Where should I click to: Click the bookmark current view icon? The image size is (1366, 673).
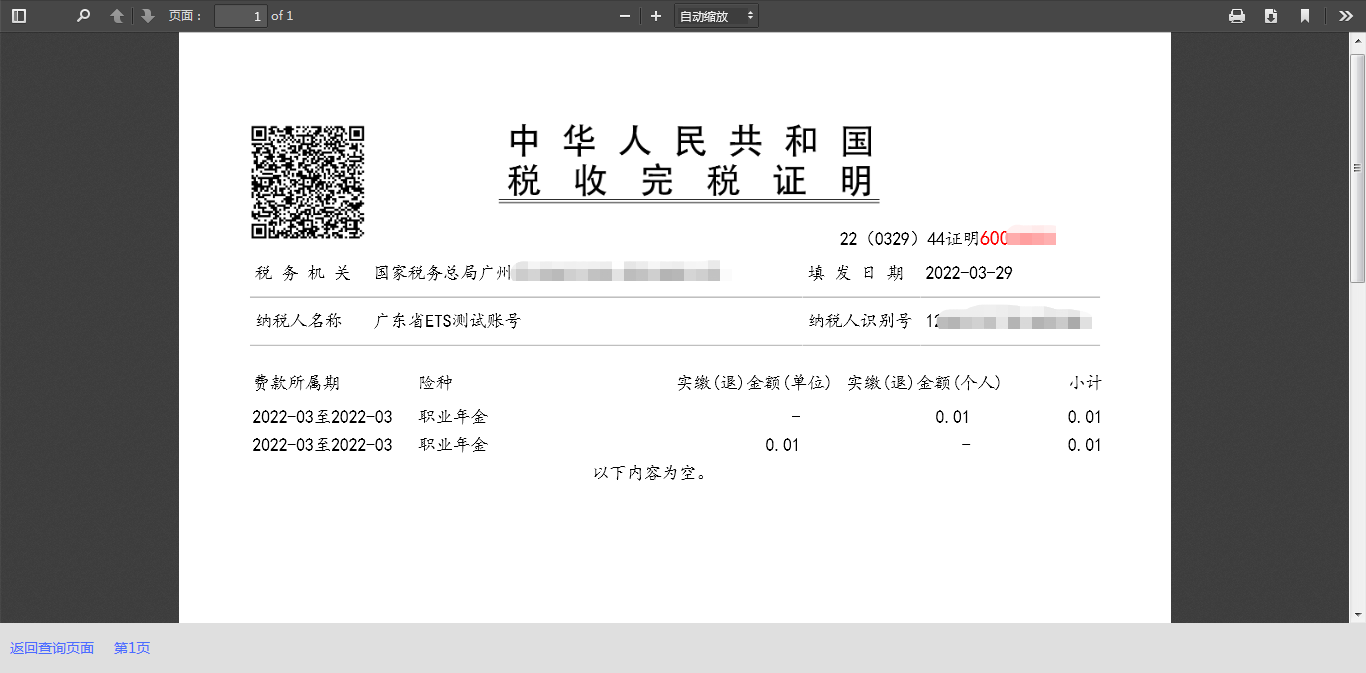[1305, 16]
